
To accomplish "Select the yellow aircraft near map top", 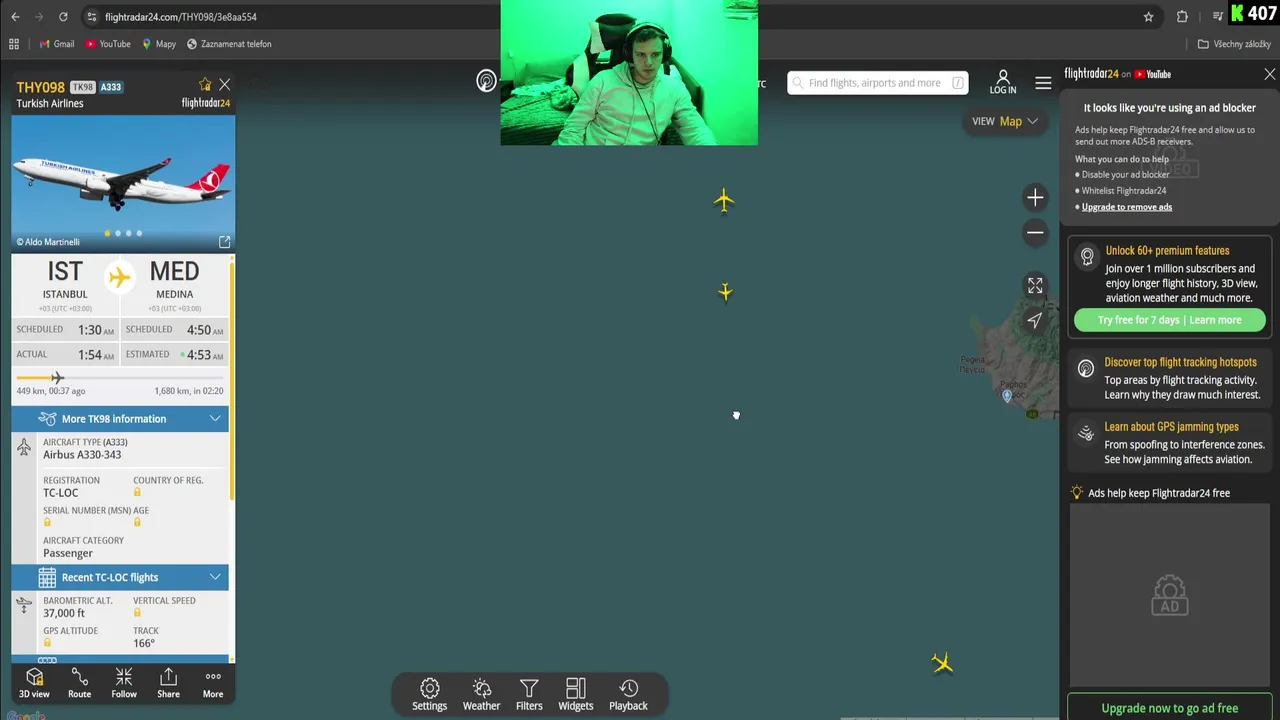I will [x=724, y=201].
